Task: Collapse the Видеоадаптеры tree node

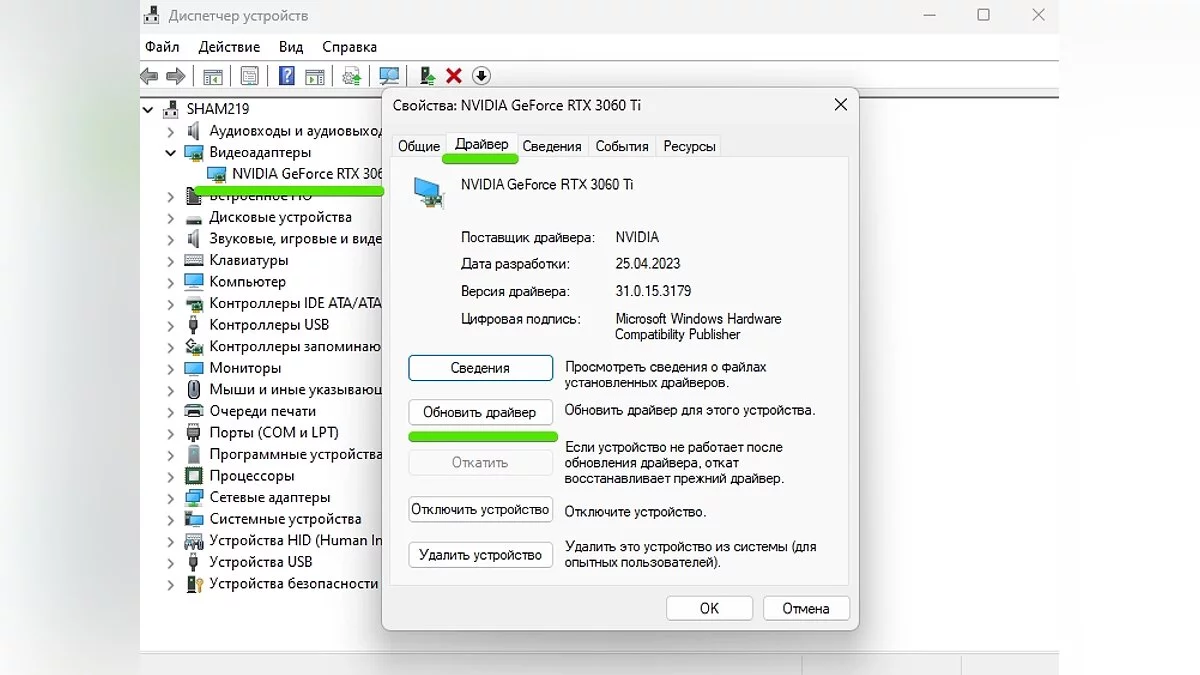Action: pos(171,153)
